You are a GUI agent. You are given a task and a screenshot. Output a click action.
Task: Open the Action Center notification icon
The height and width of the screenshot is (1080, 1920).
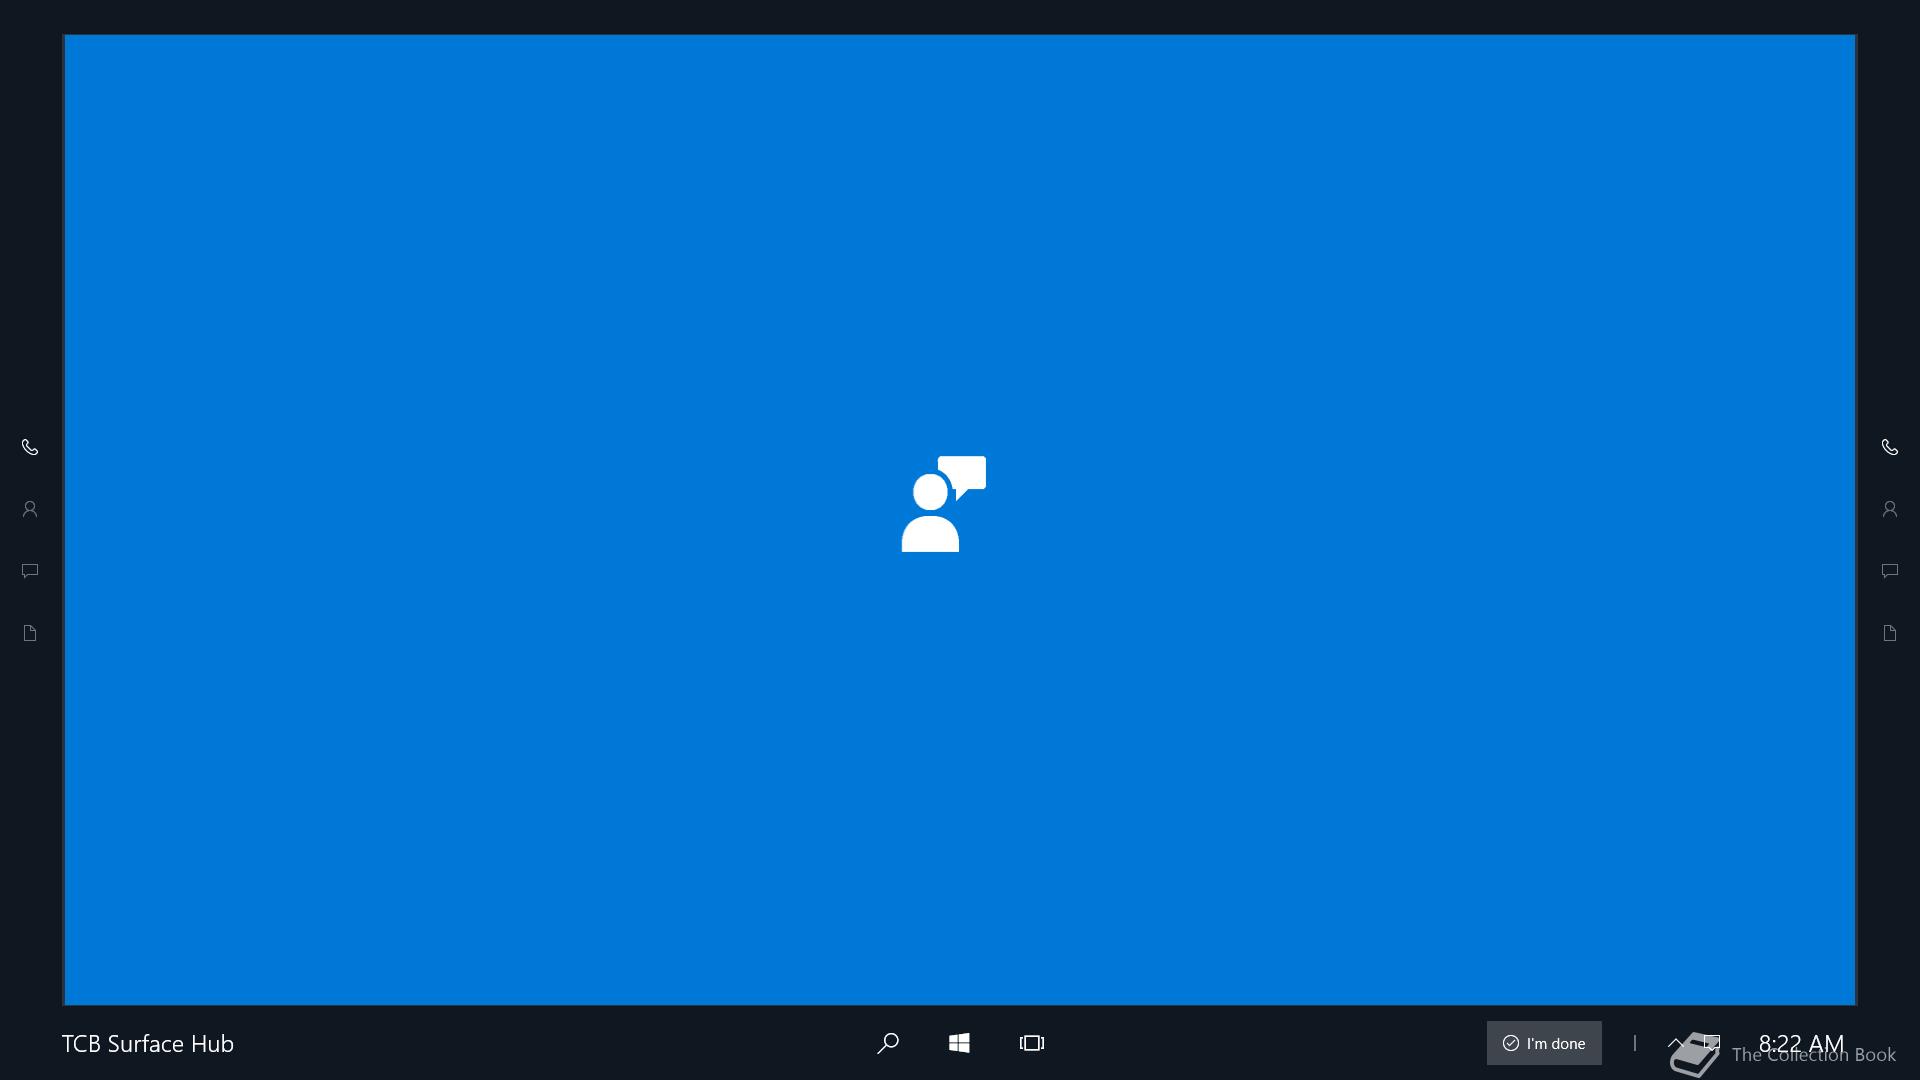(x=1712, y=1041)
